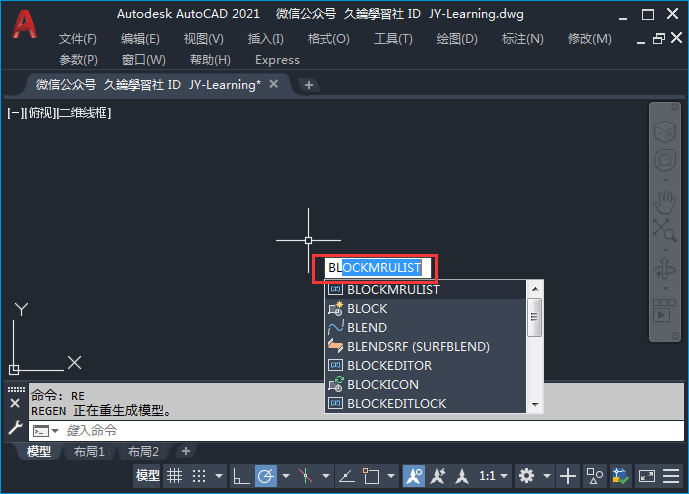Choose BLOCKEDITOR from the suggestion list
Image resolution: width=689 pixels, height=494 pixels.
coord(425,366)
